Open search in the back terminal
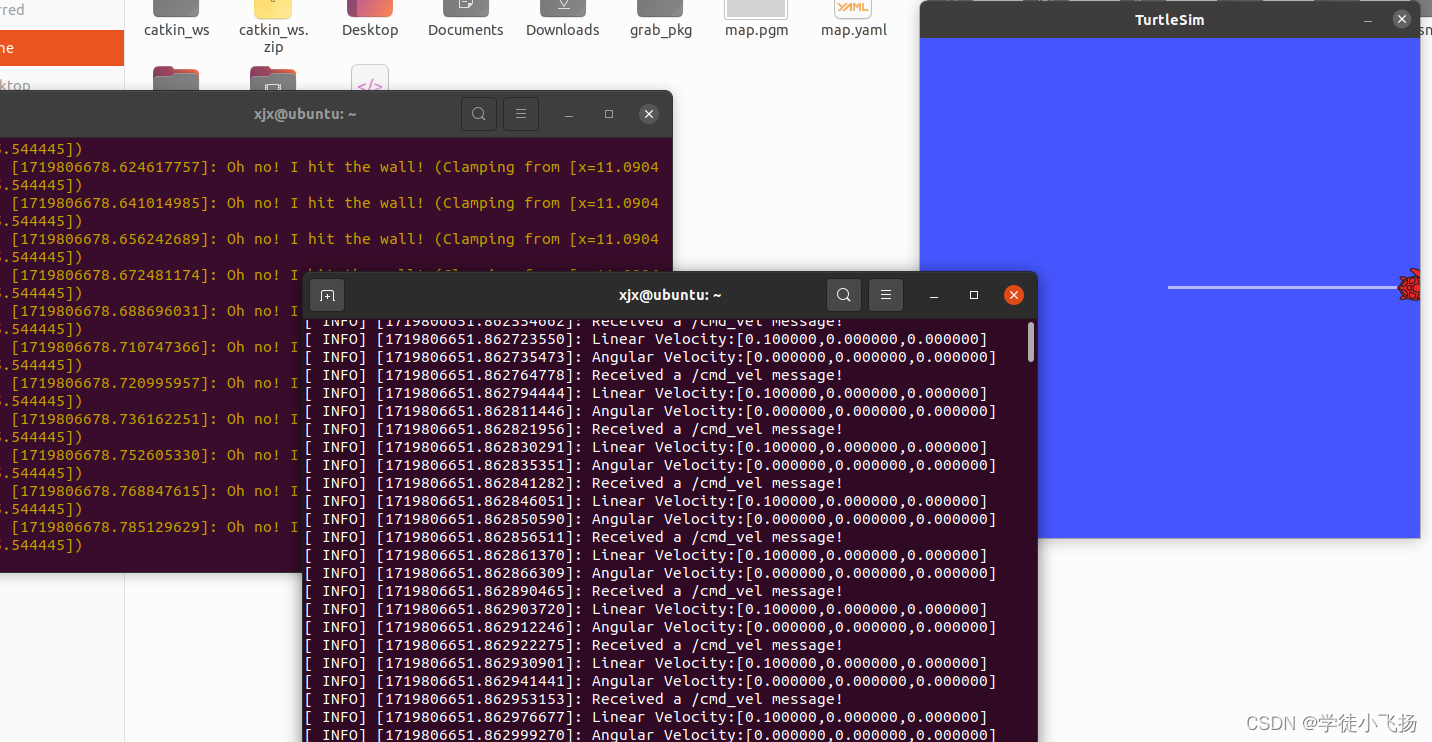 tap(478, 113)
